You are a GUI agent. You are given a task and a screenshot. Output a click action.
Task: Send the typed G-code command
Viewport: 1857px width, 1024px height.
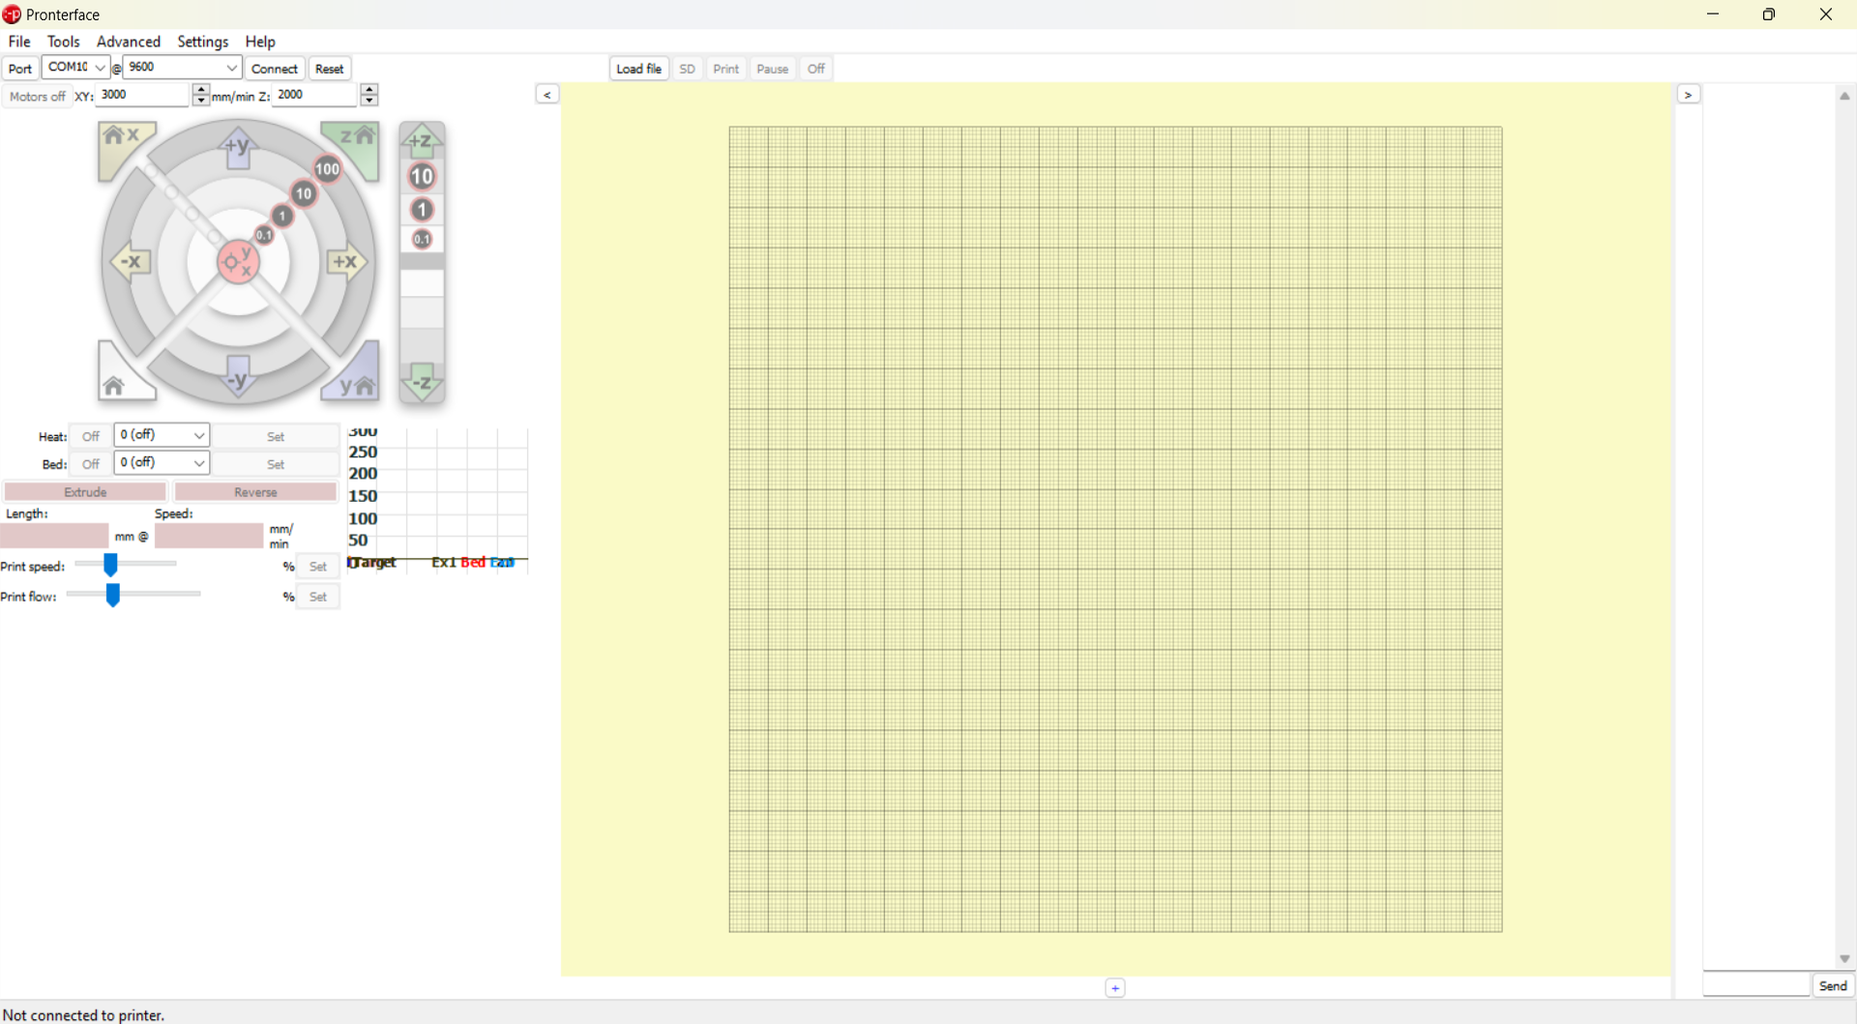(1833, 986)
